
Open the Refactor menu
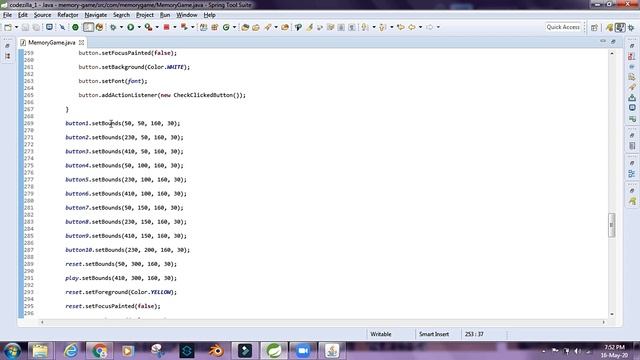68,15
